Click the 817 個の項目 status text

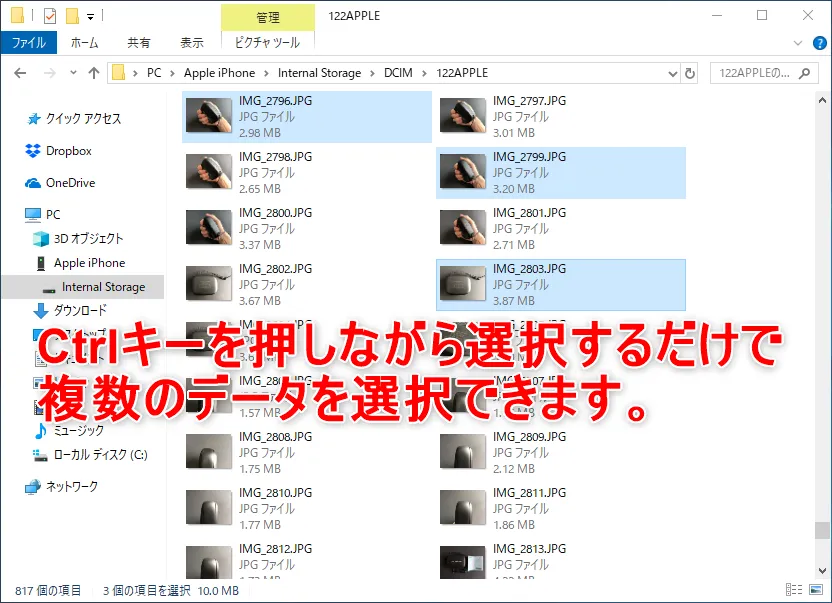(x=48, y=590)
